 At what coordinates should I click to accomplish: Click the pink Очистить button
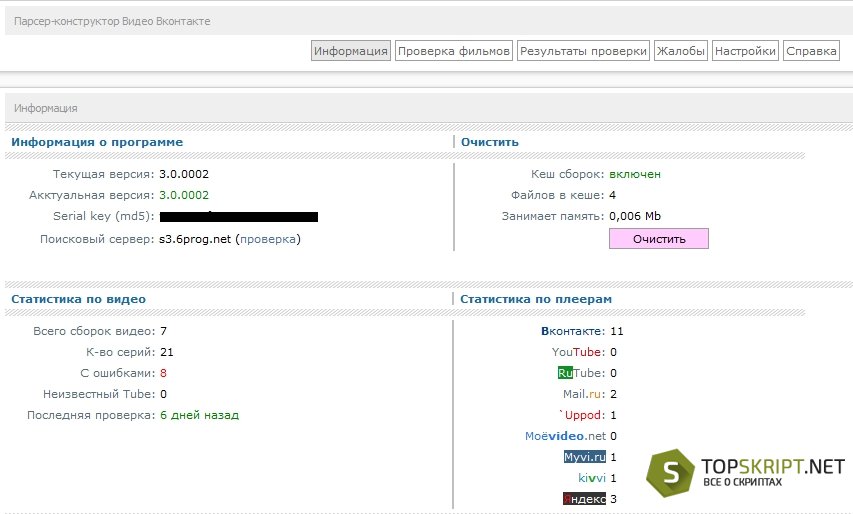click(659, 239)
